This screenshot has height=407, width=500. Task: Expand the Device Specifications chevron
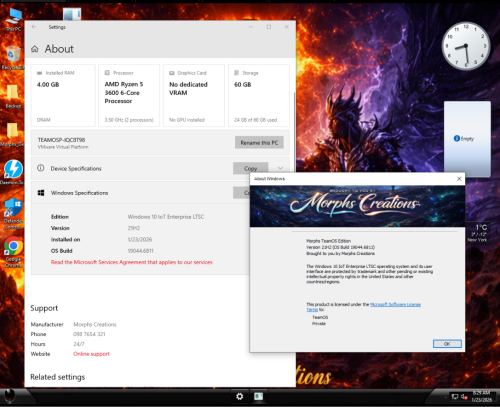coord(280,168)
